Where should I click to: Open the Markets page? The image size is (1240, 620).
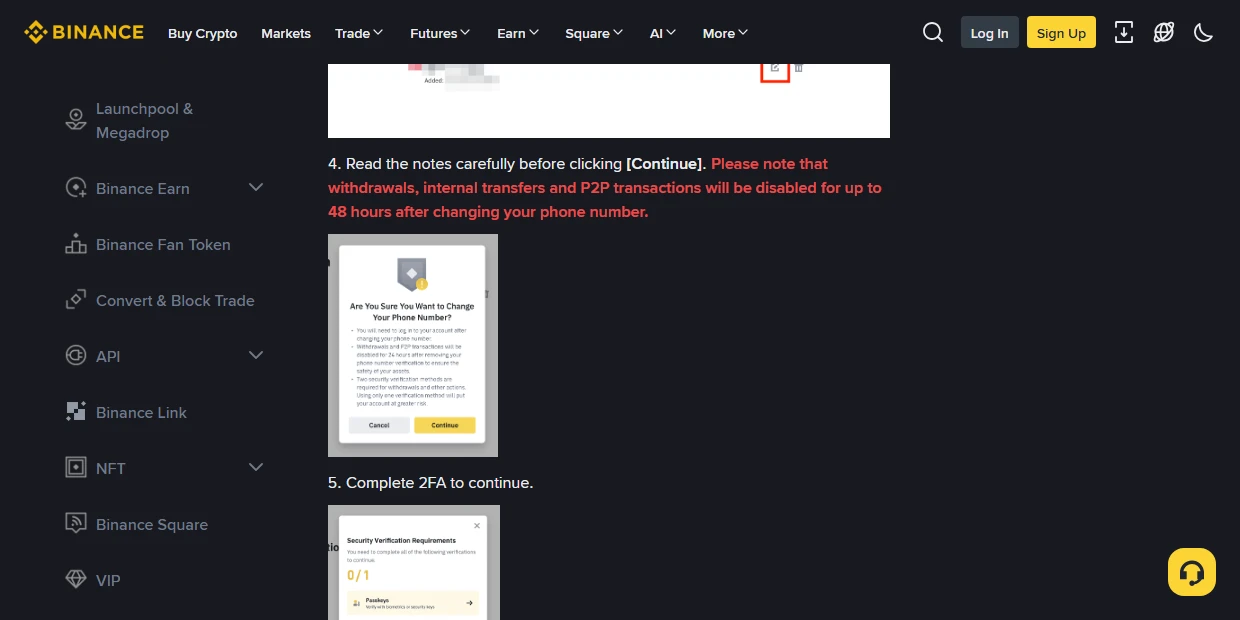[x=286, y=33]
